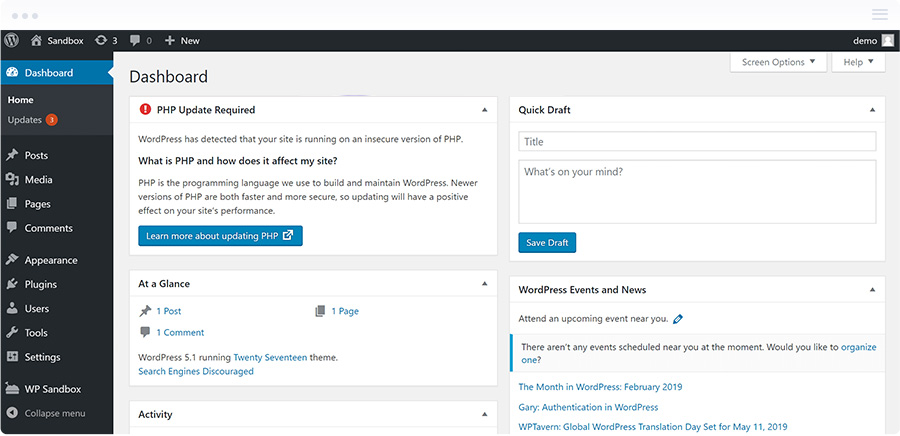Focus the What's on your mind textarea
This screenshot has width=900, height=436.
[x=697, y=192]
